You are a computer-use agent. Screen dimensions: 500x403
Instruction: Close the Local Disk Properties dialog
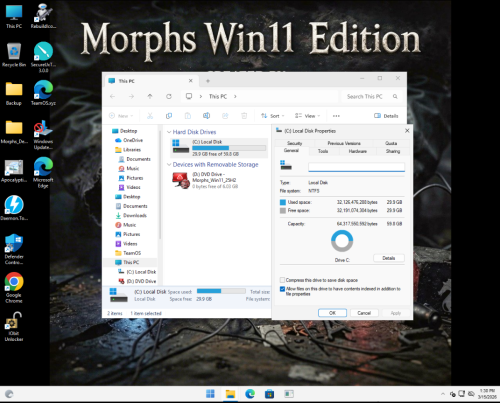pos(407,131)
